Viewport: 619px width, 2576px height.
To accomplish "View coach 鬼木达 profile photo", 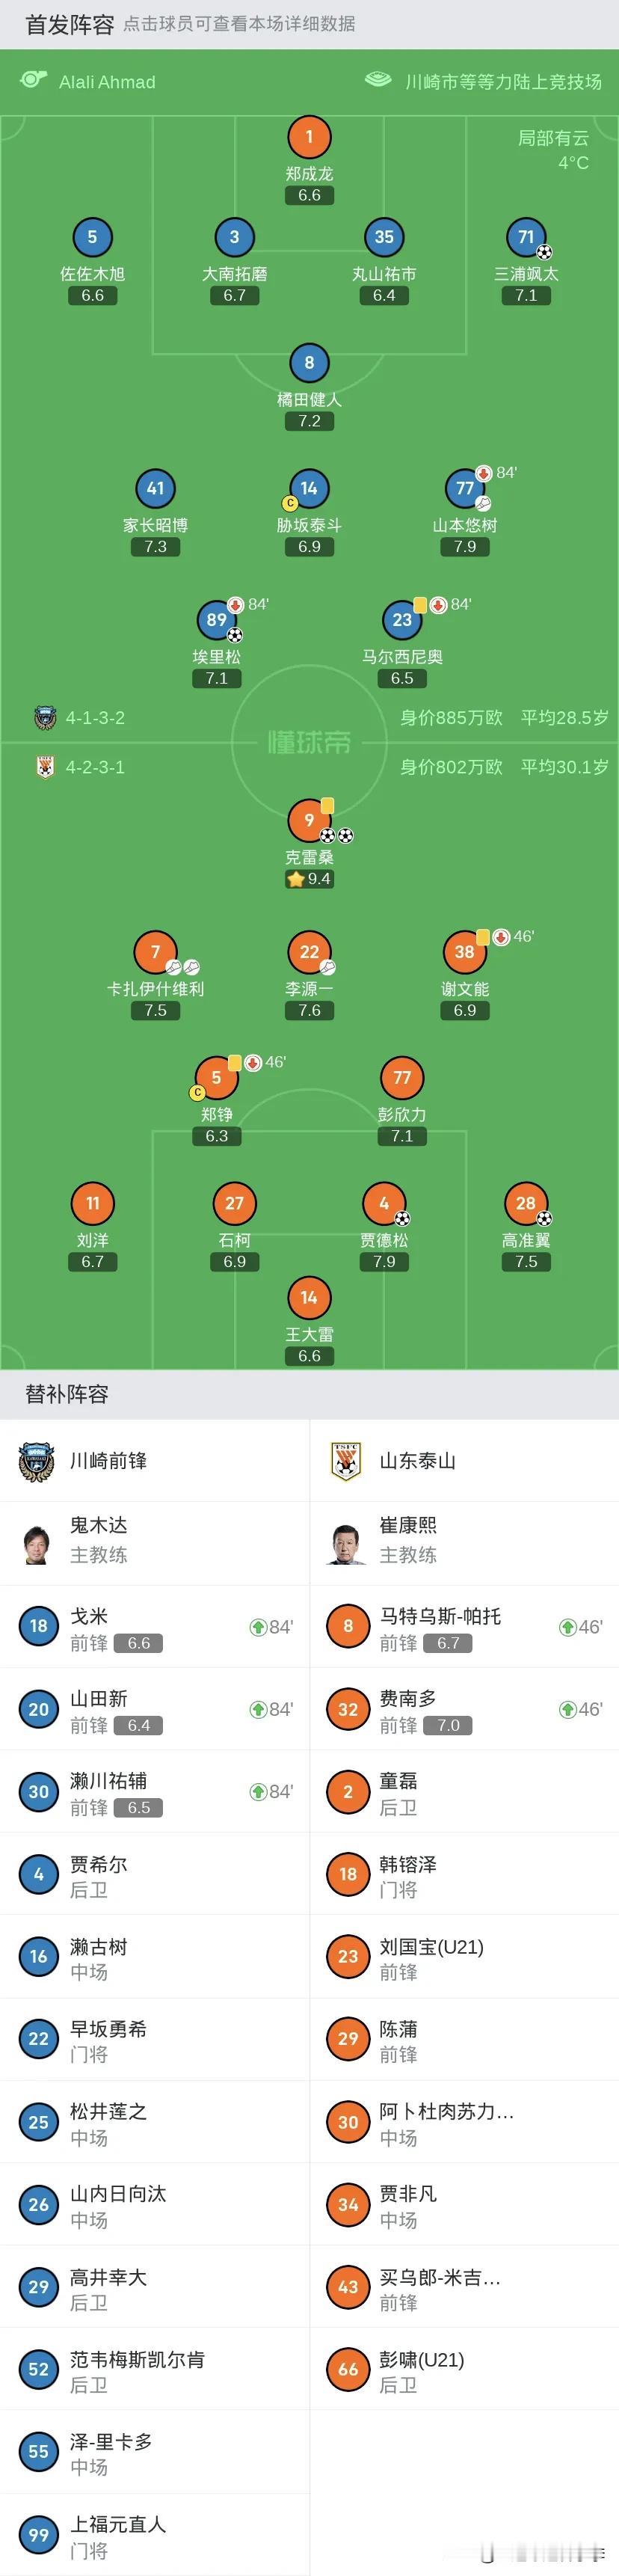I will (37, 1543).
